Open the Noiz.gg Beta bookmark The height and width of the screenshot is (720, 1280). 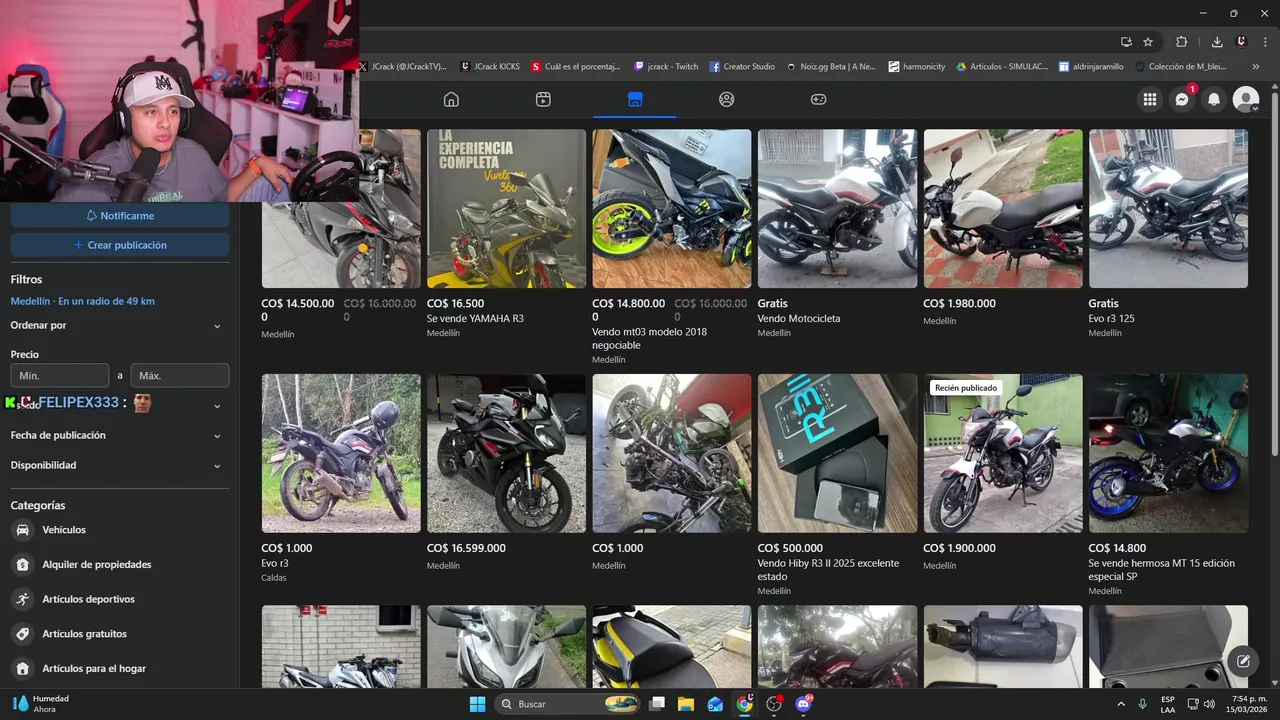pyautogui.click(x=831, y=67)
